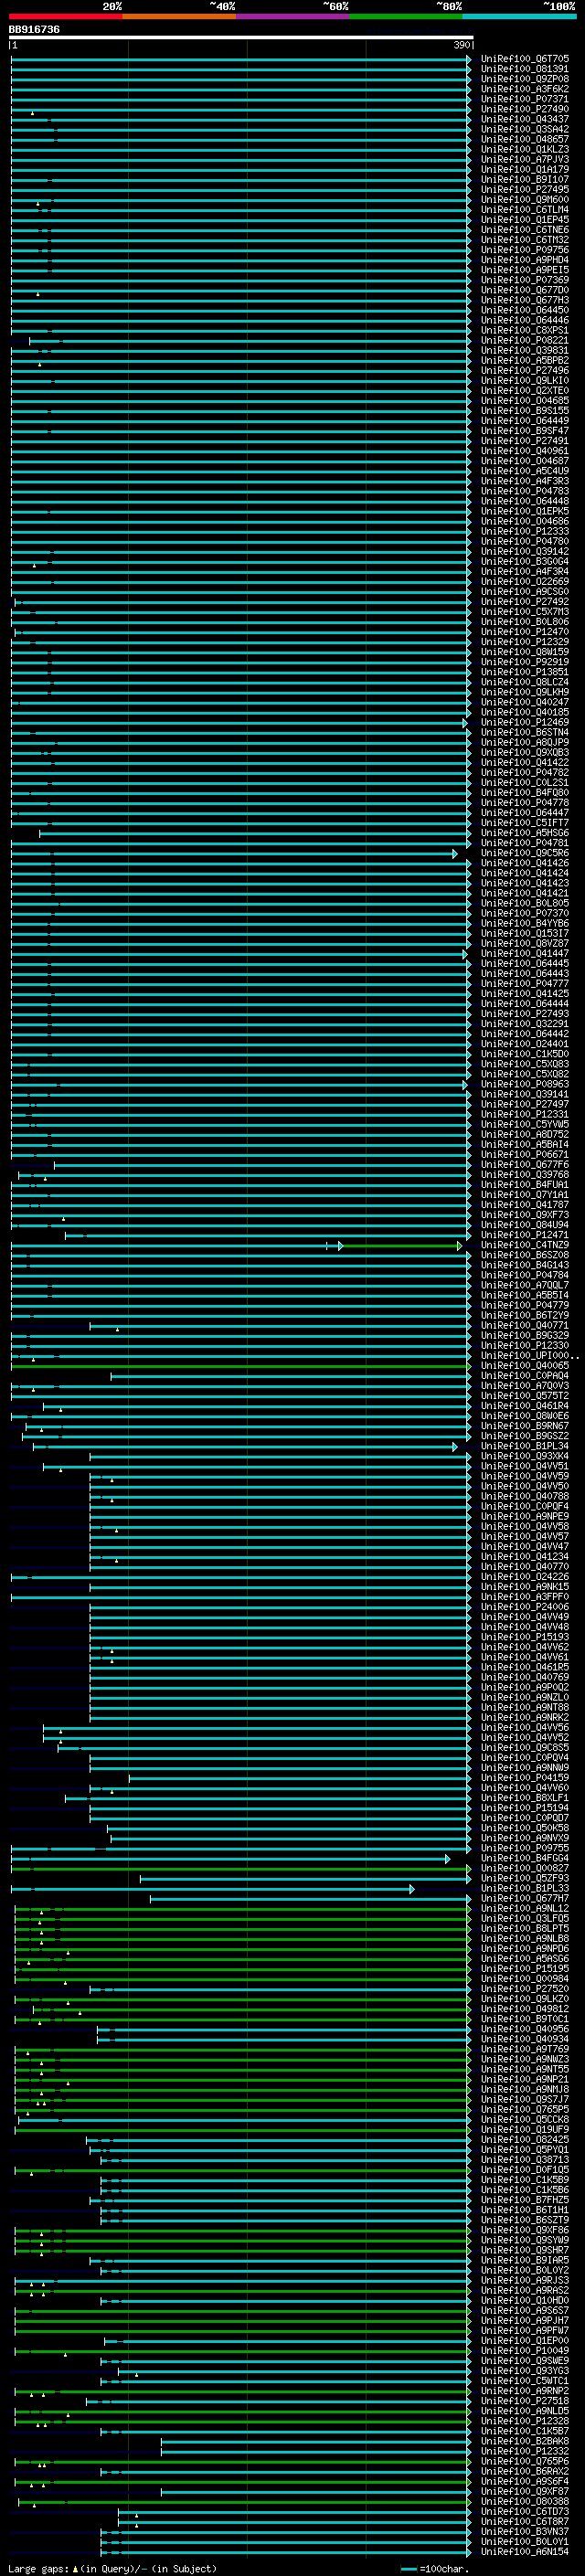The image size is (585, 2576).
Task: Select hit label UniRef100_Q5ZF93
Action: pos(525,1878)
